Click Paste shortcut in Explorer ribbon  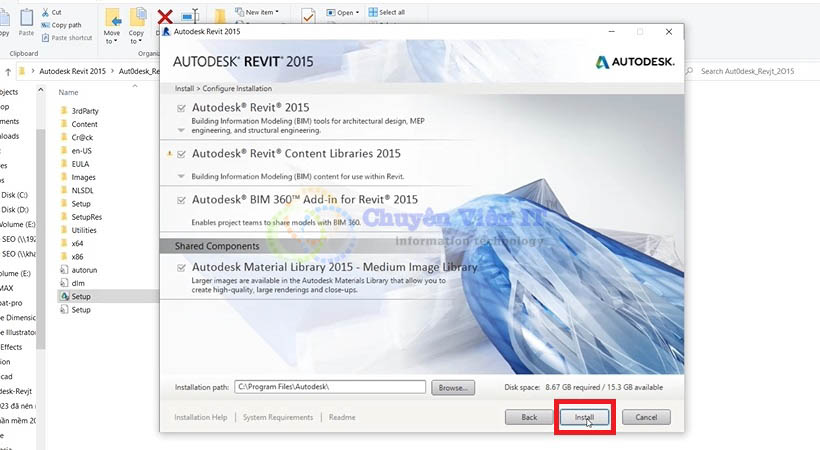pos(66,38)
